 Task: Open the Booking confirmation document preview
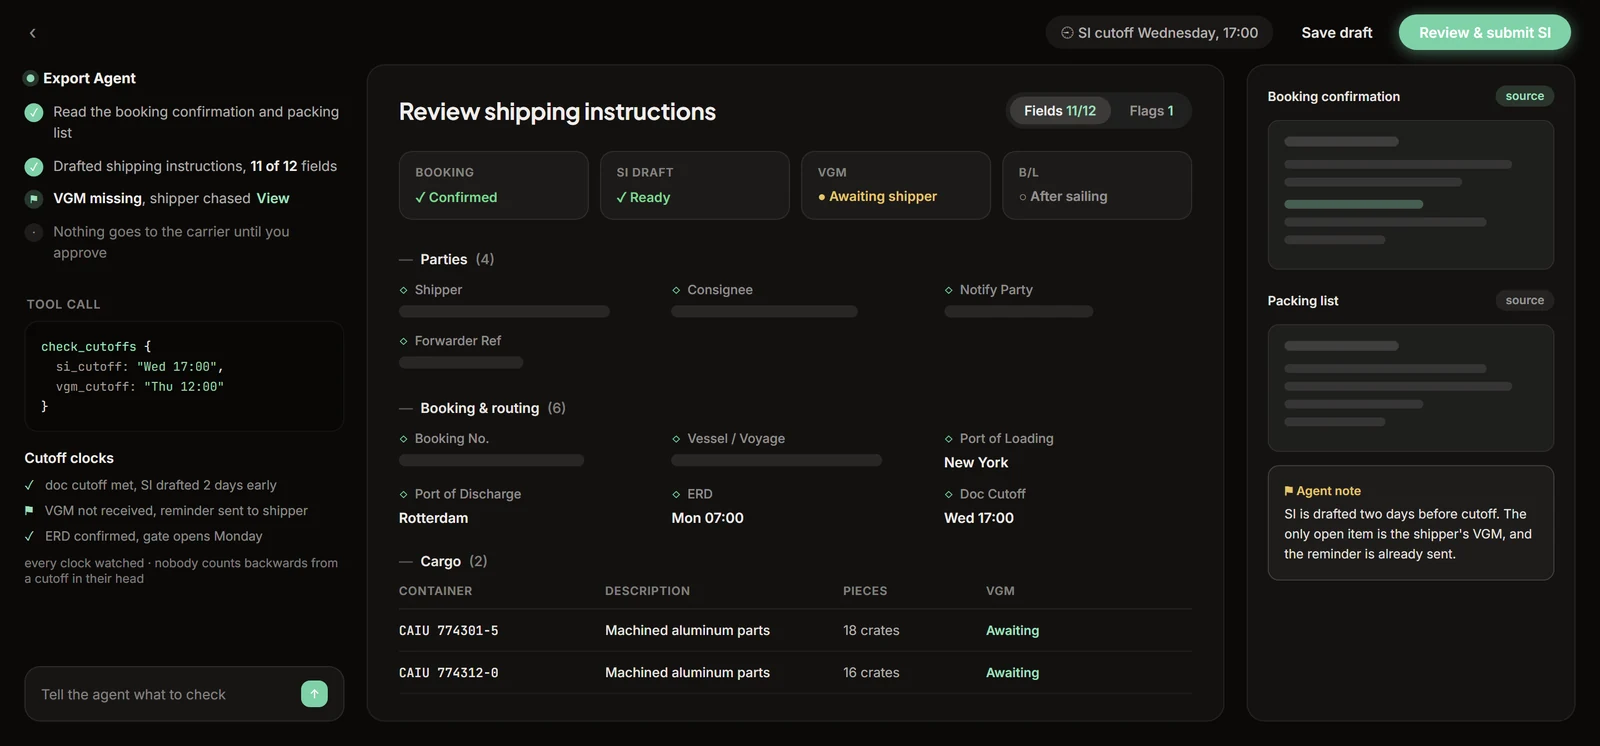1411,195
